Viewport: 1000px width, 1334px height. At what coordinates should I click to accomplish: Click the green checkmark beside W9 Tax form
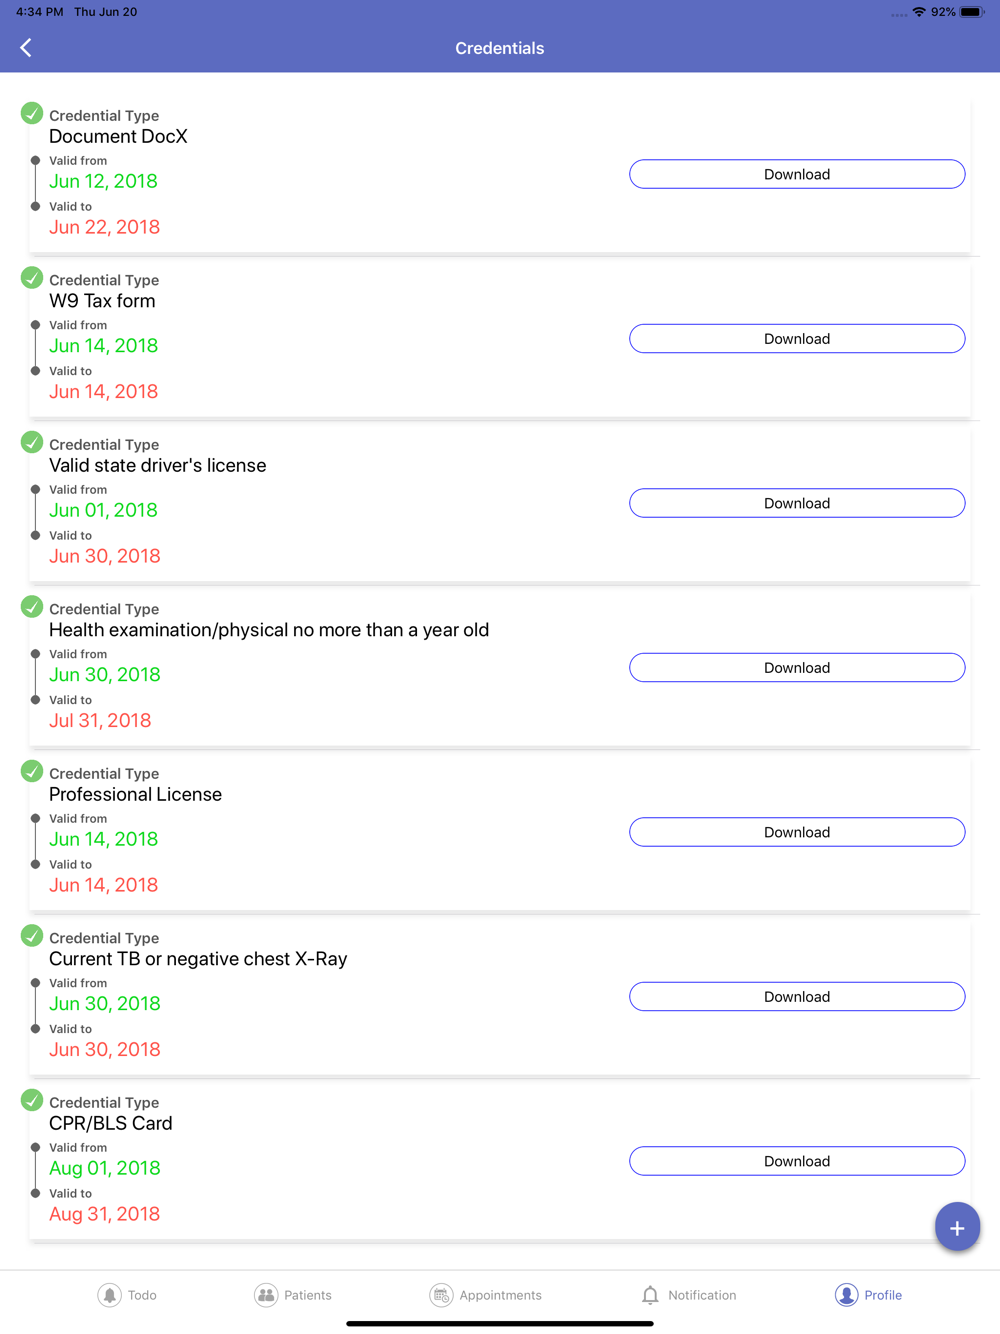tap(32, 278)
